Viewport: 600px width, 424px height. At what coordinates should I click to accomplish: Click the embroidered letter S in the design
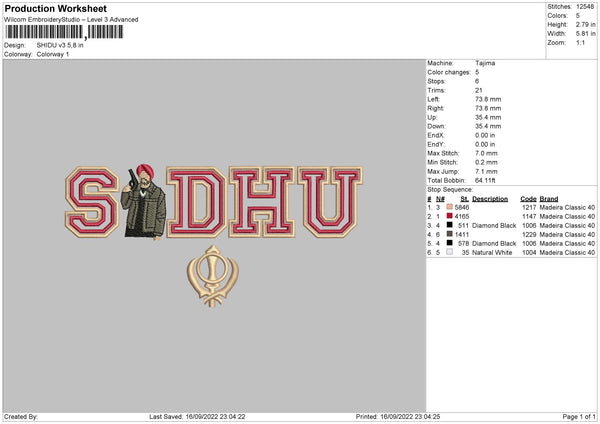tap(92, 202)
